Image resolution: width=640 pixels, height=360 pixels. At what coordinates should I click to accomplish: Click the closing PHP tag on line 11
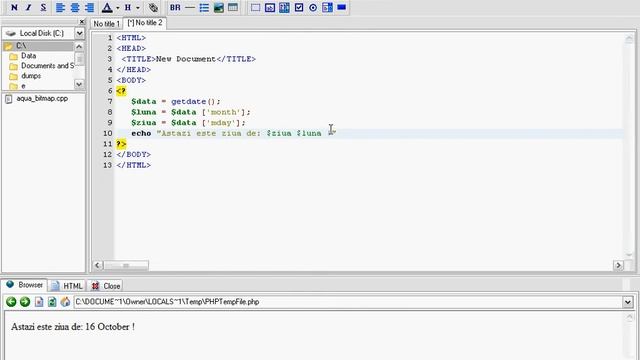(121, 144)
